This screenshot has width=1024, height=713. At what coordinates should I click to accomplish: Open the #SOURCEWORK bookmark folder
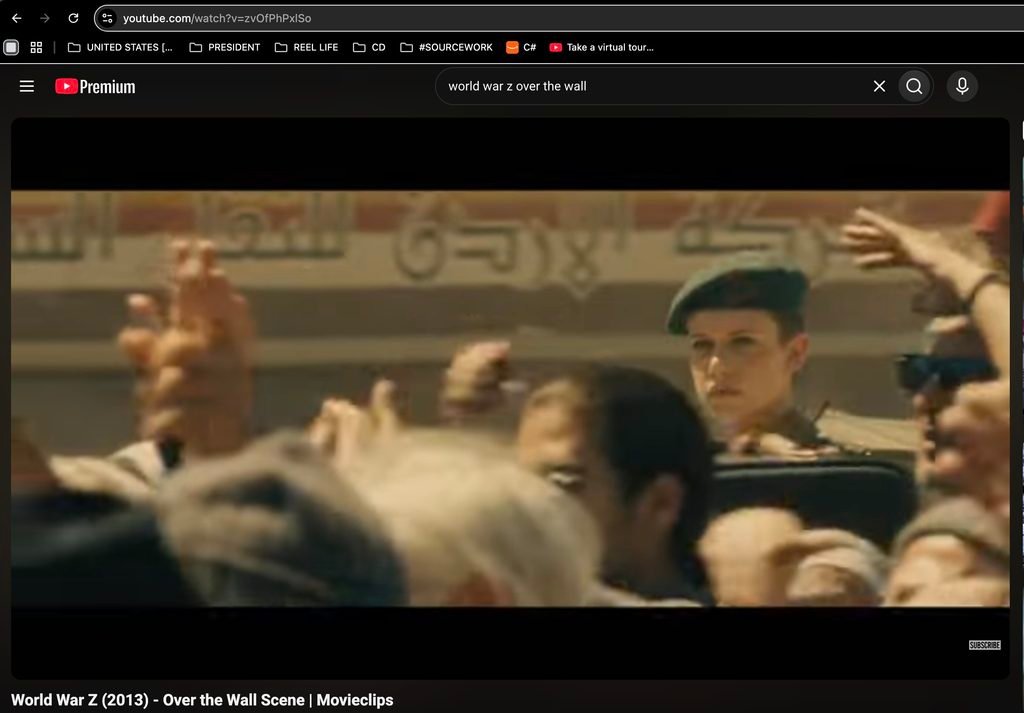446,47
